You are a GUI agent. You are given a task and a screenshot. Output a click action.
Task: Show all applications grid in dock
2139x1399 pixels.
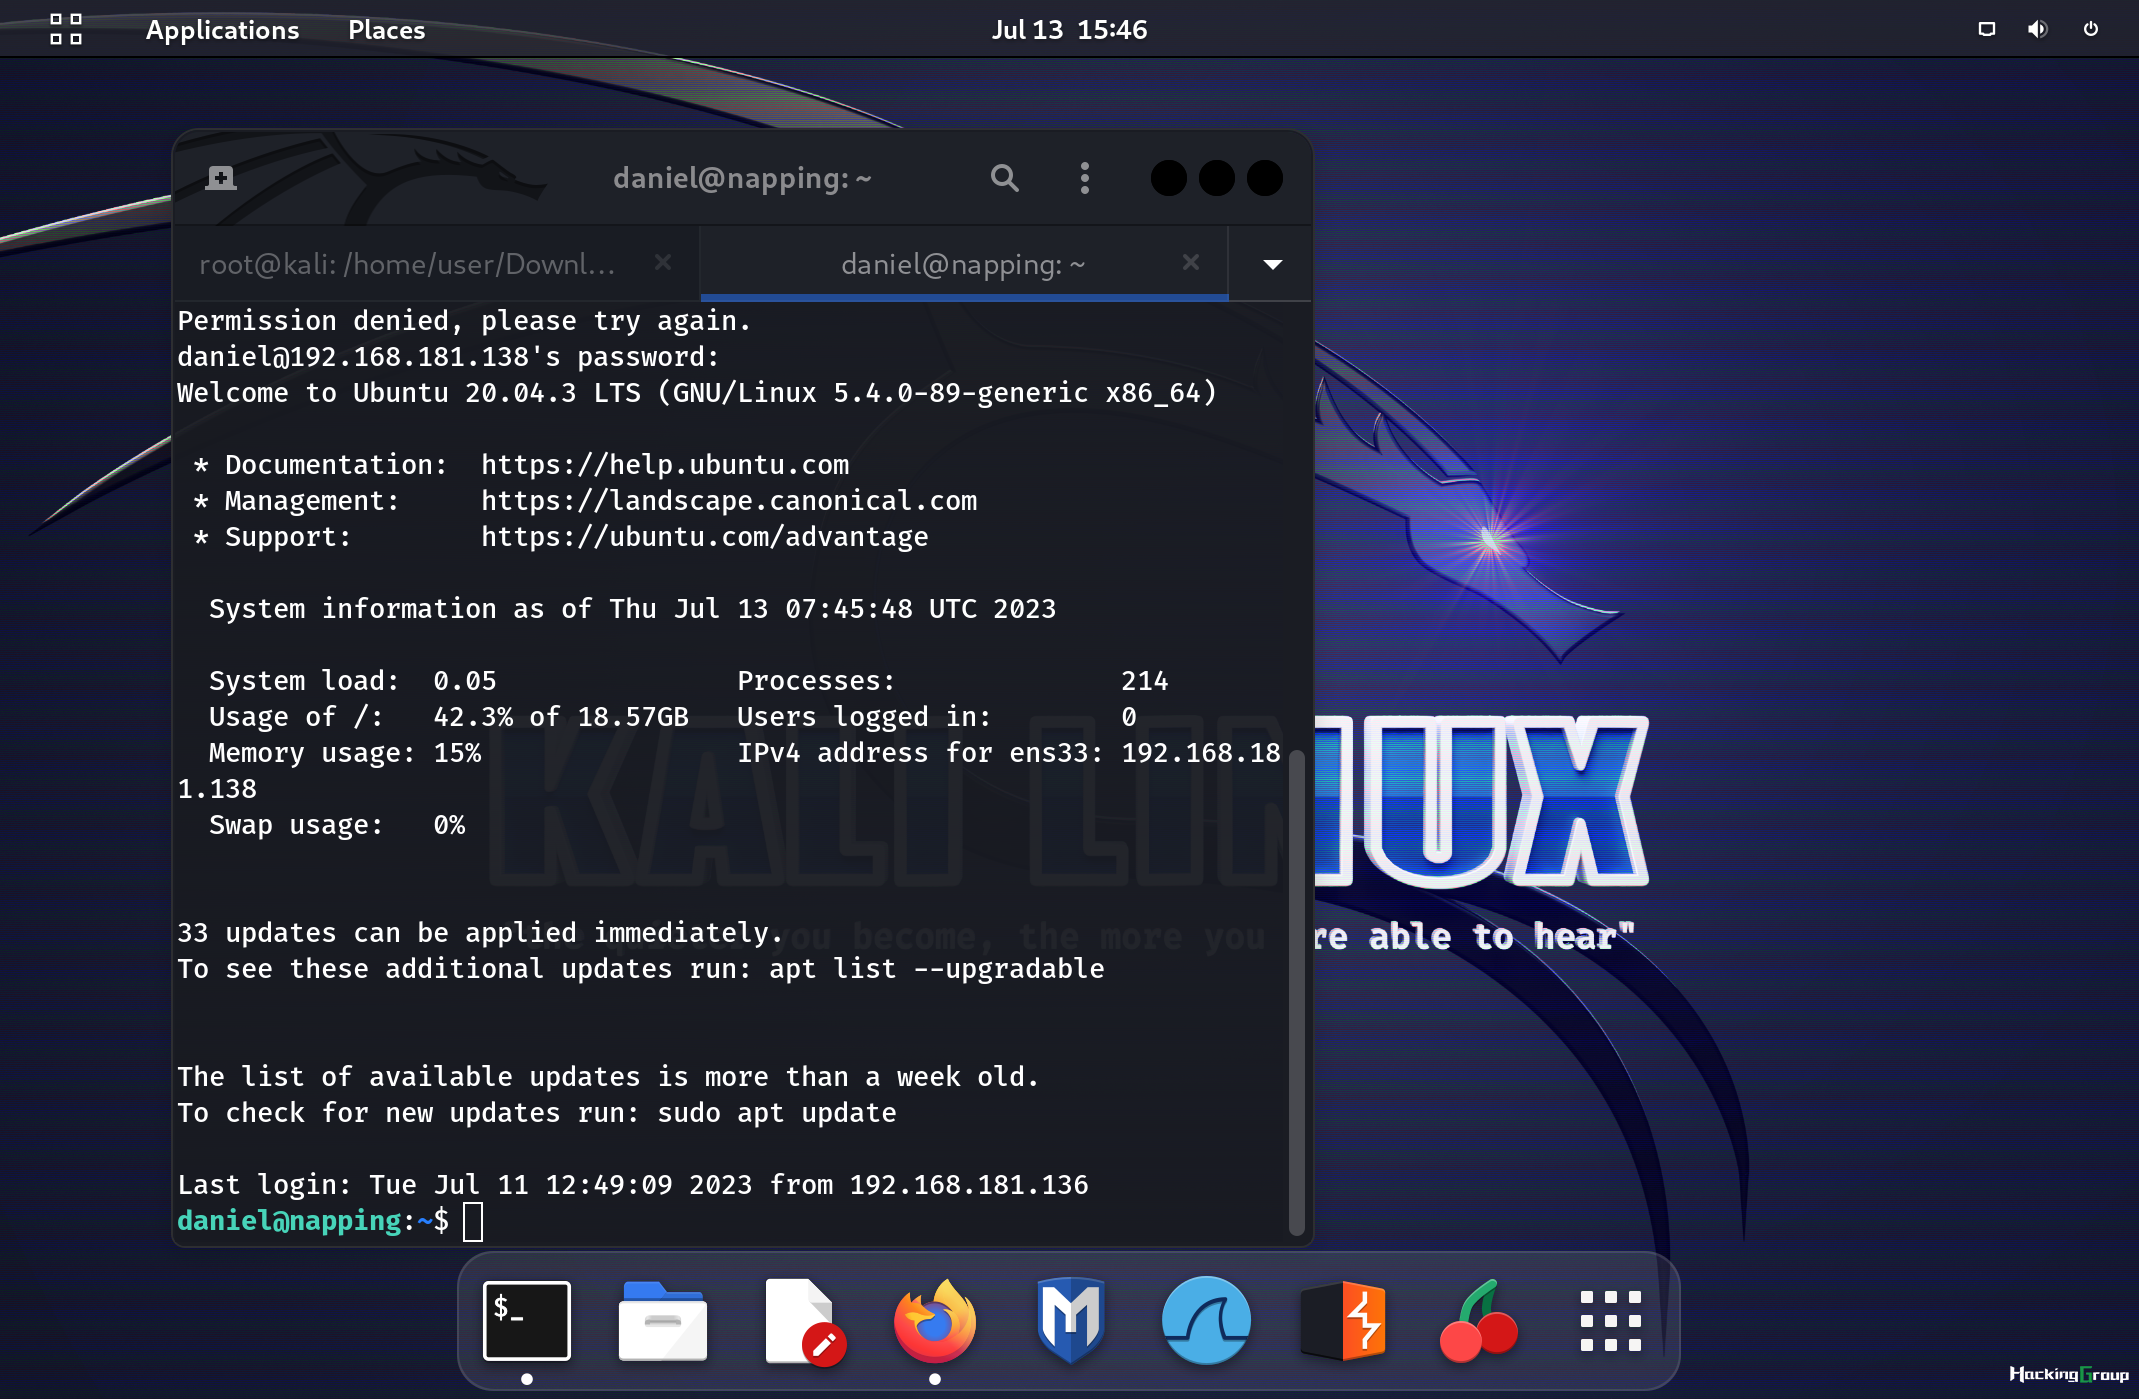click(x=1611, y=1320)
